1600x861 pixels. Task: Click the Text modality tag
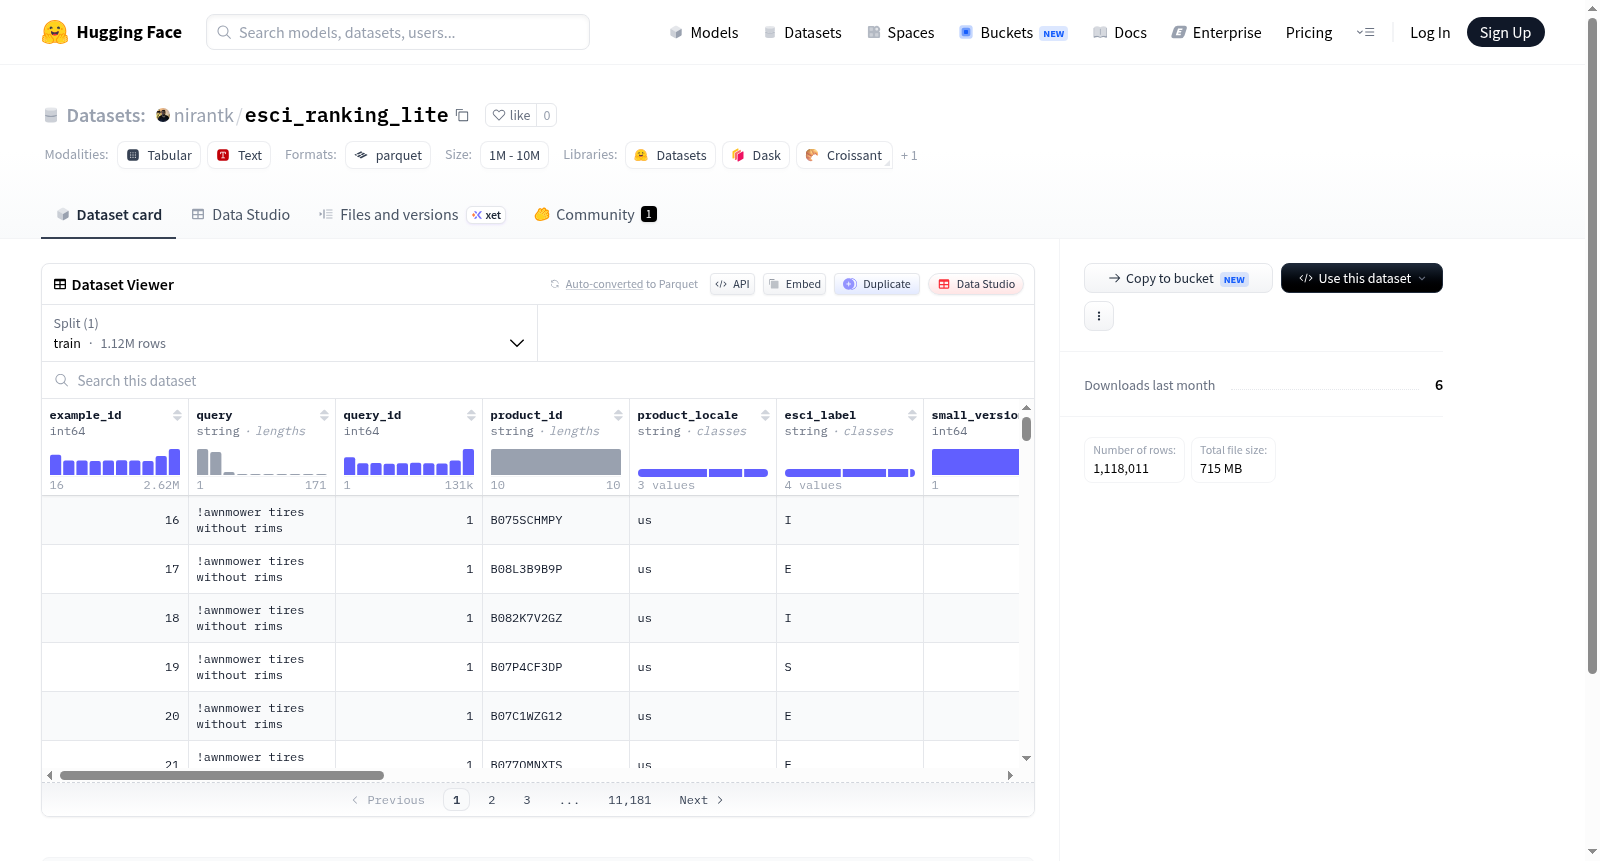[x=240, y=155]
